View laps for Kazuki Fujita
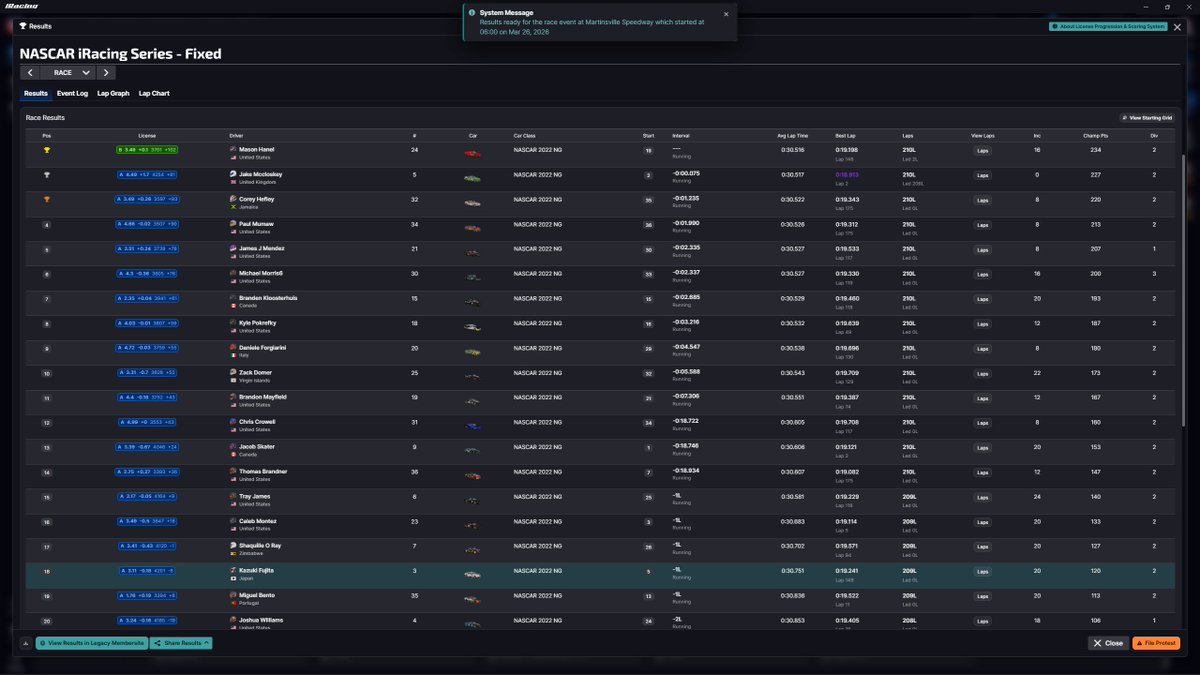This screenshot has width=1200, height=675. click(983, 571)
